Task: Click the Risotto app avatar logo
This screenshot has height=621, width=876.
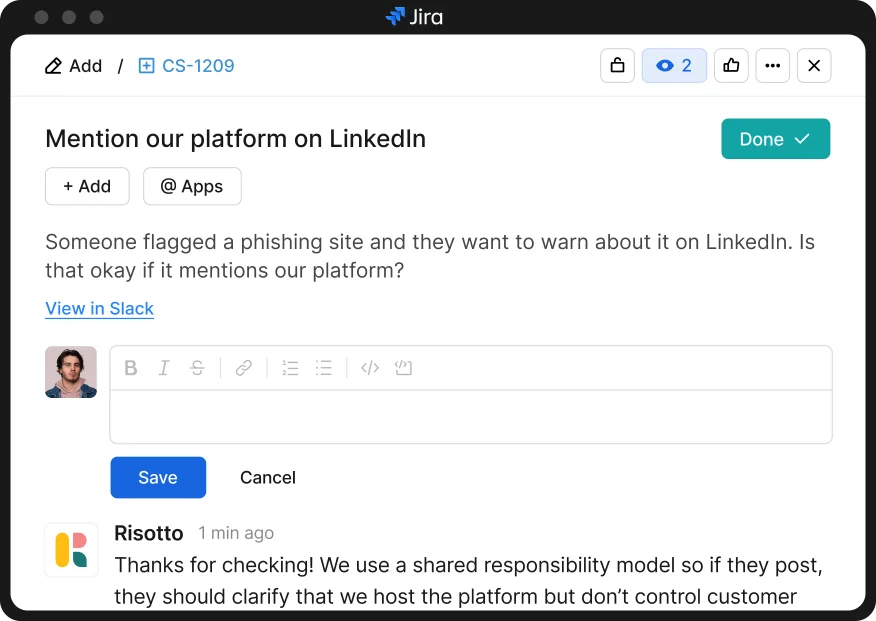Action: pyautogui.click(x=71, y=550)
